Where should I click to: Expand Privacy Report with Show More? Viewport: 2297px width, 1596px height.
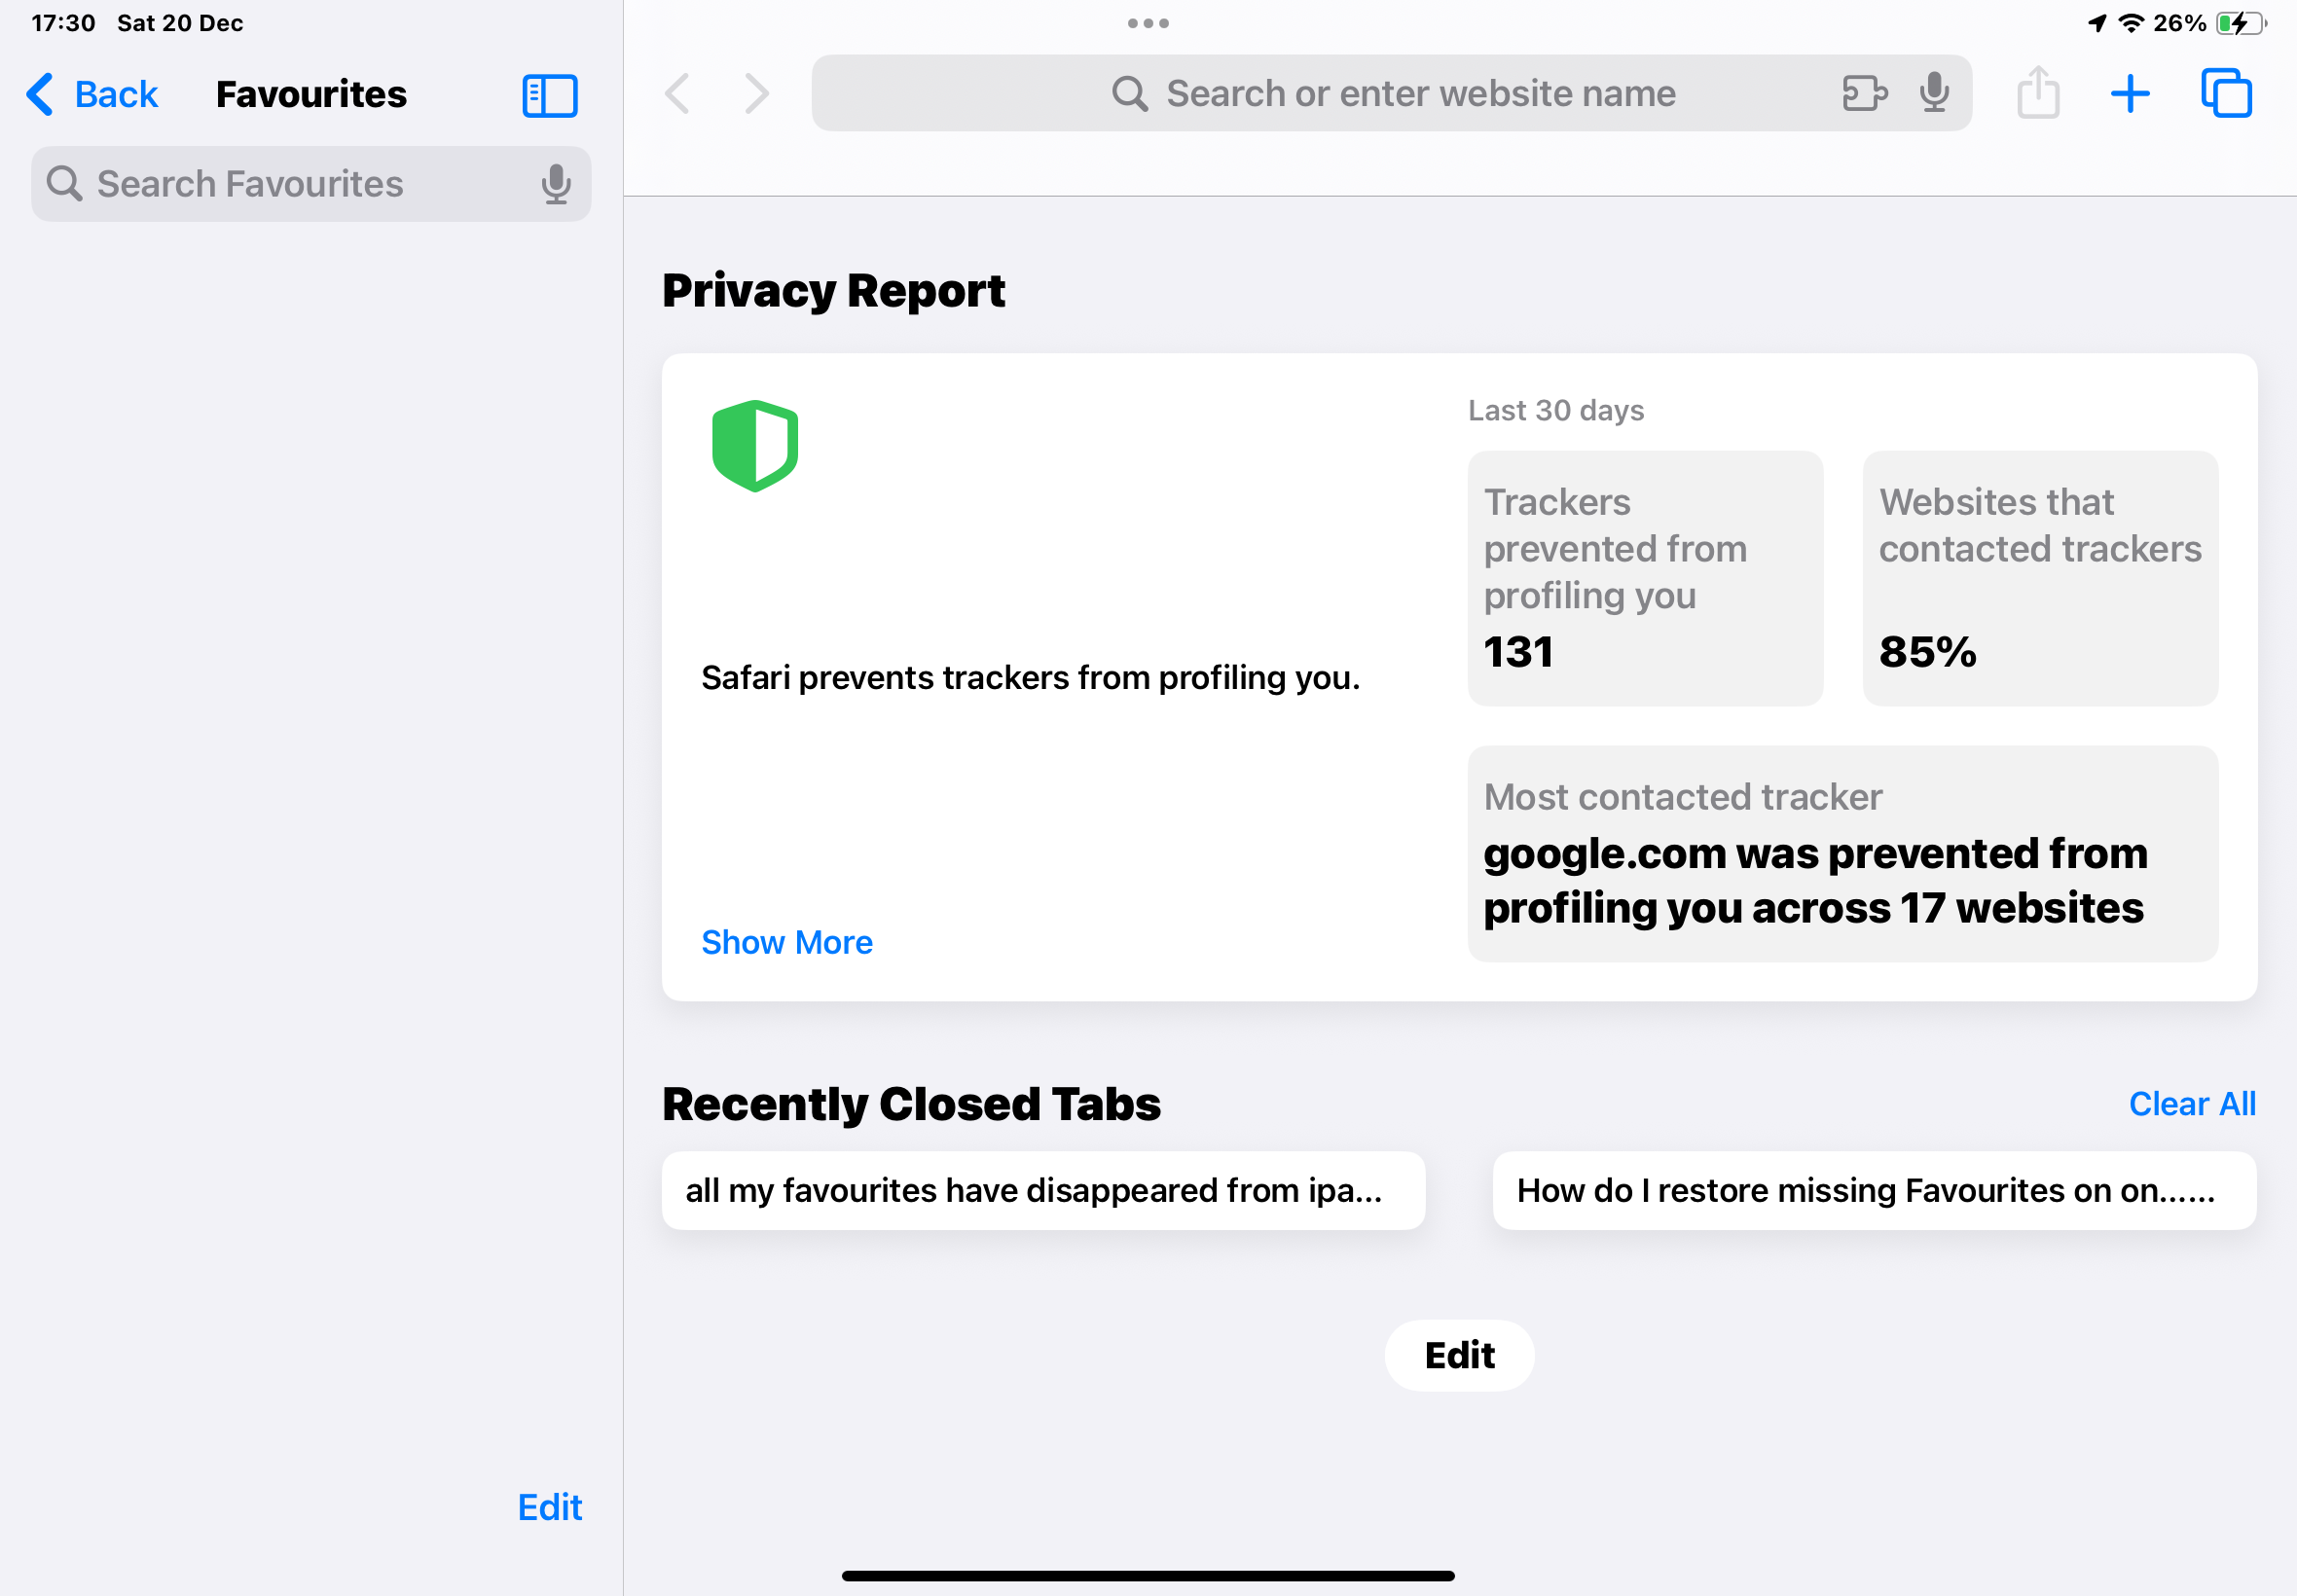pos(786,942)
